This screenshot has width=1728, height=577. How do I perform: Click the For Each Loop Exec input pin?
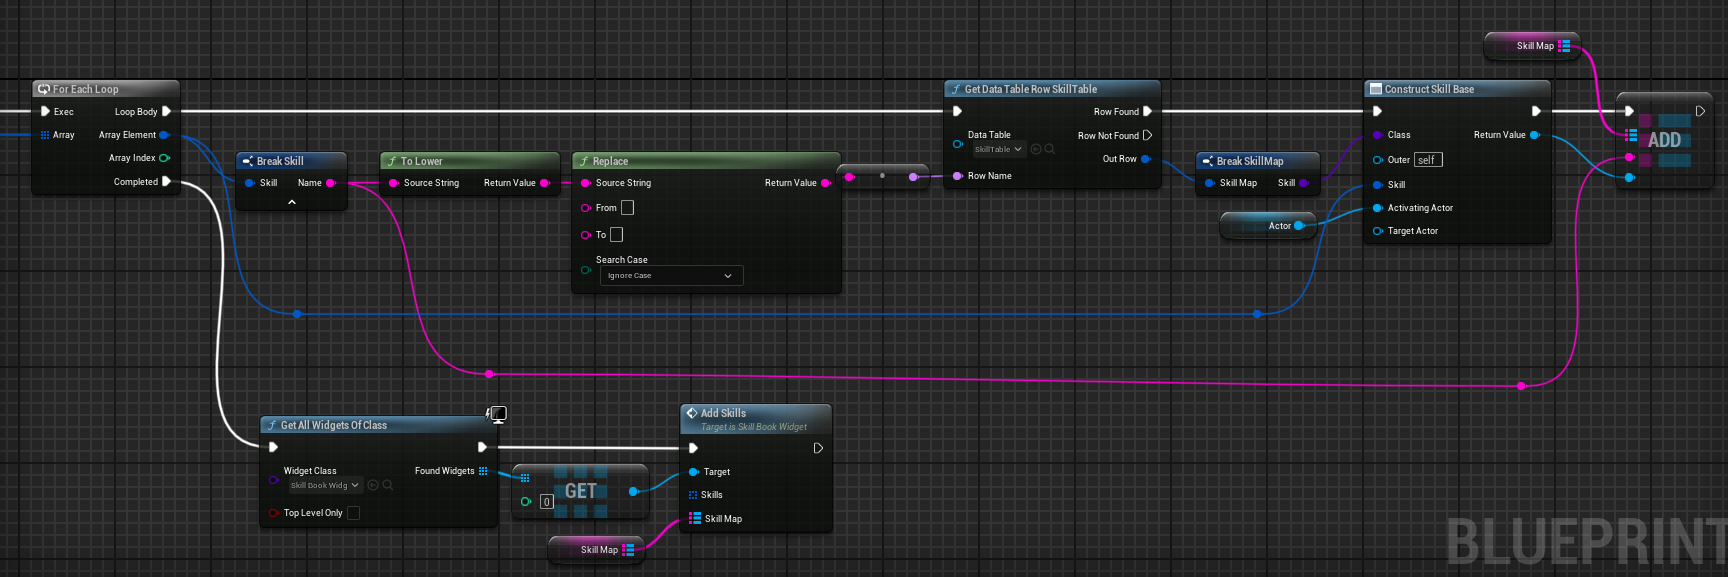(x=45, y=112)
